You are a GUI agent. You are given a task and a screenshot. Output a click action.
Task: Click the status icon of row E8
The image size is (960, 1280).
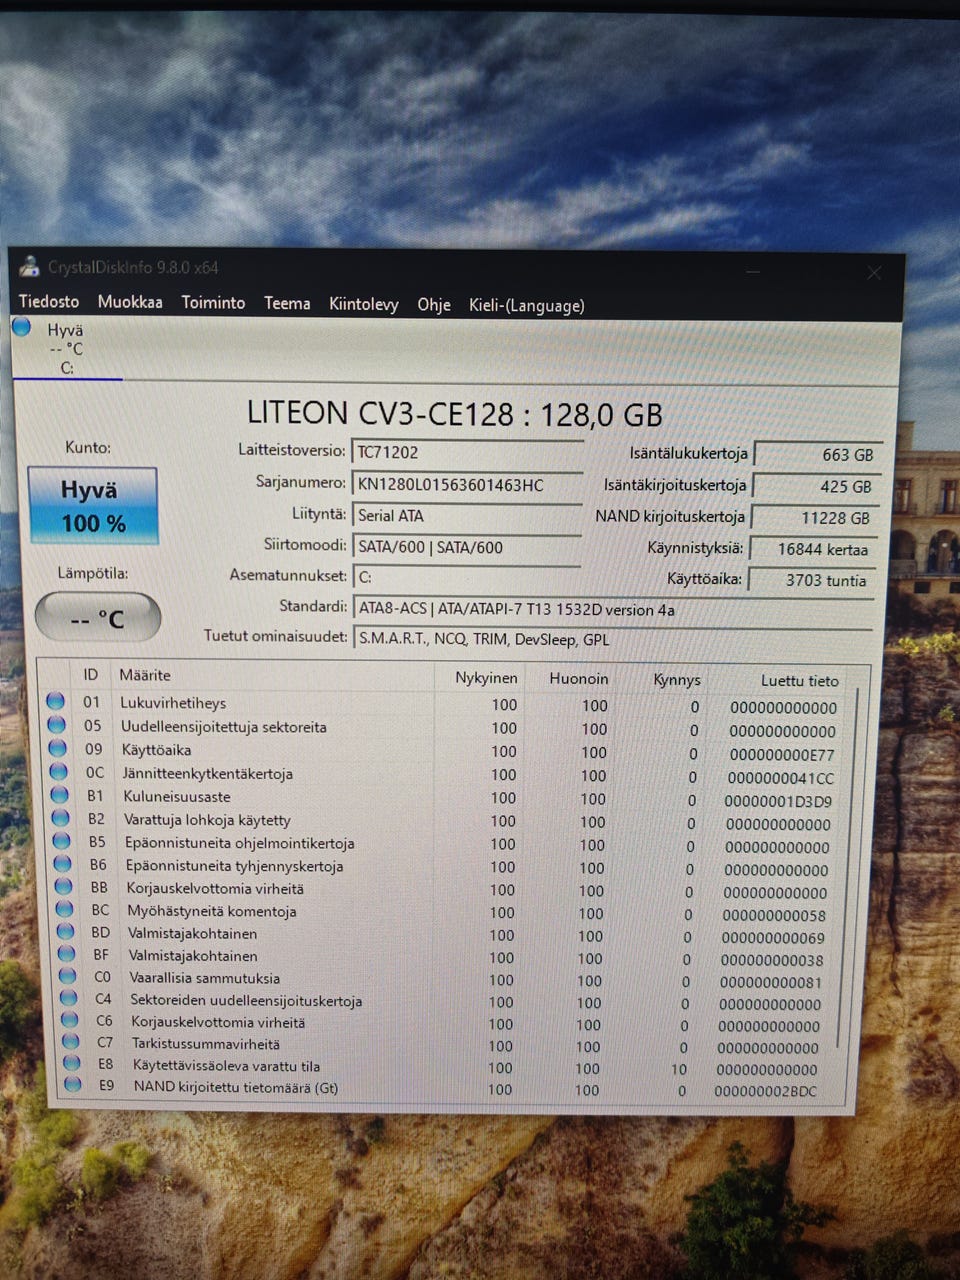72,1063
